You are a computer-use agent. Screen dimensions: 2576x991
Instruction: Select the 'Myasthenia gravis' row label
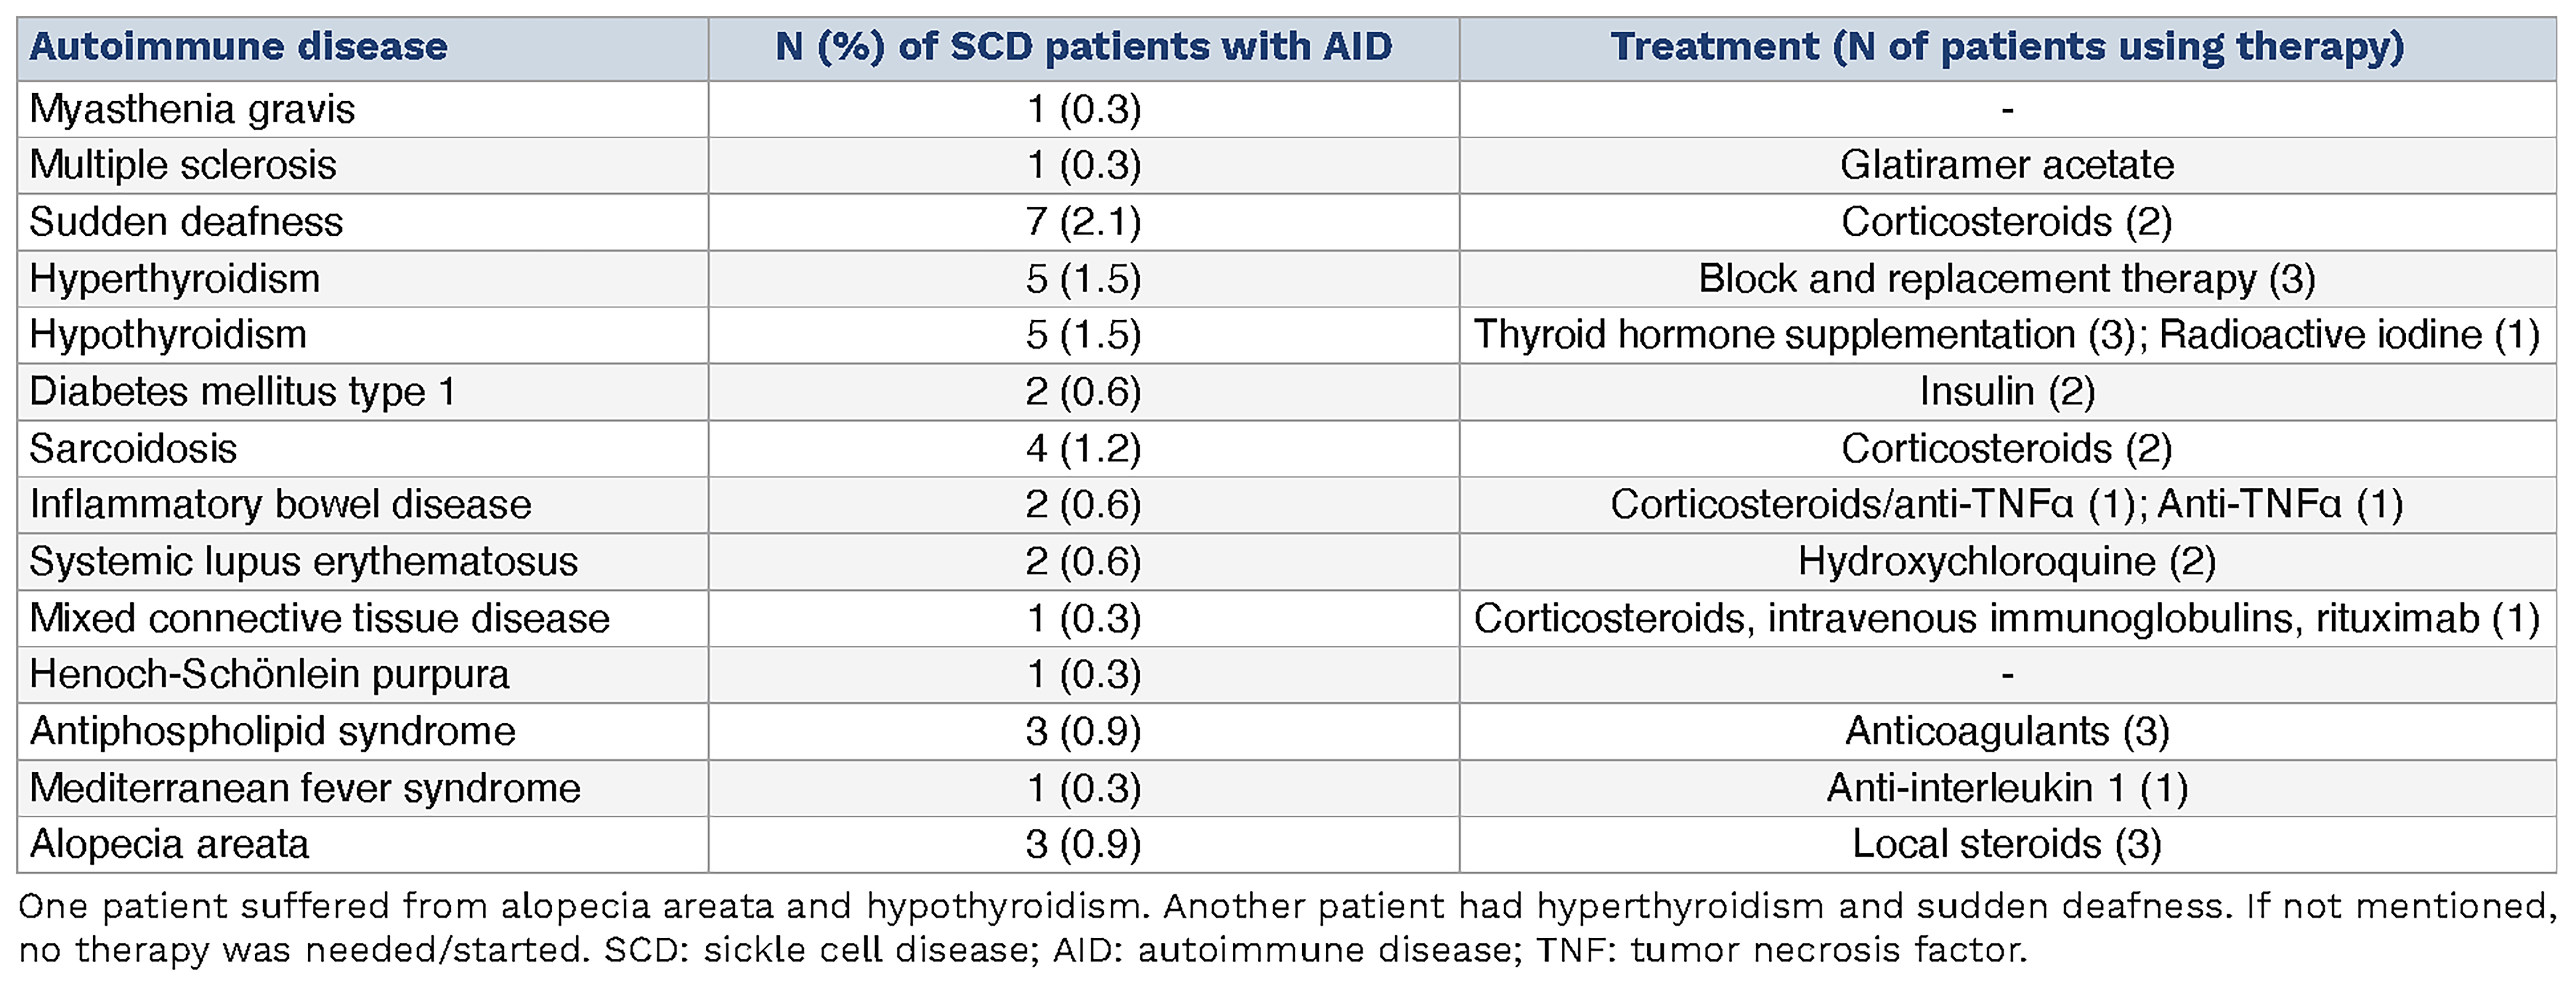192,109
